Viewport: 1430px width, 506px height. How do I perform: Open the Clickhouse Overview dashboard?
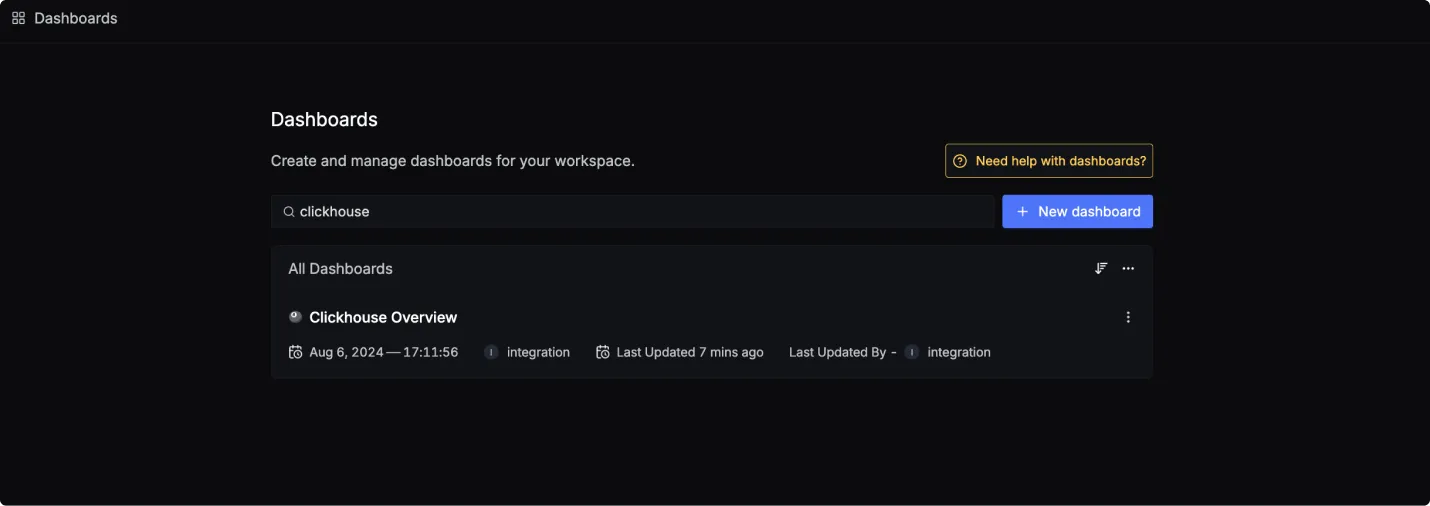(383, 317)
